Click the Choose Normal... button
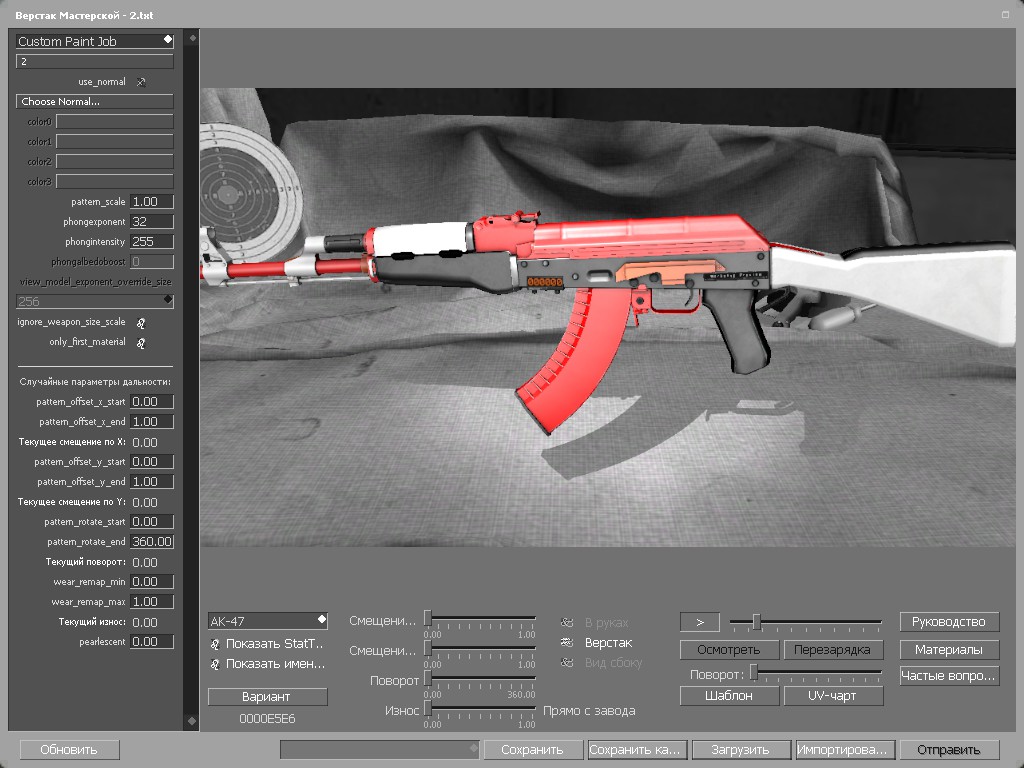Screen dimensions: 1024x768 click(95, 101)
